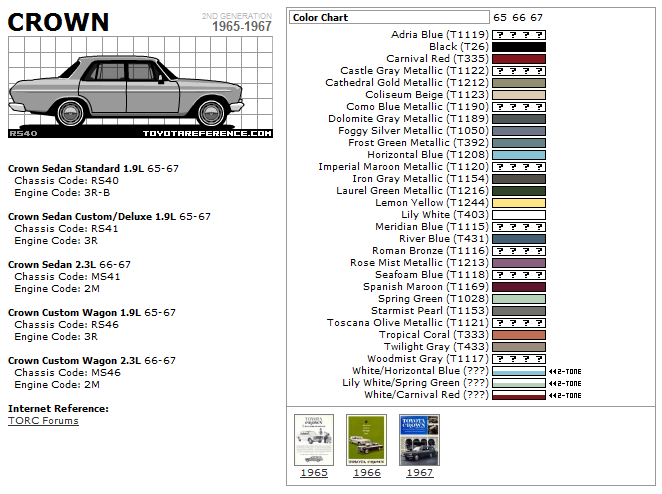Click 'Engine Code: 3R-B' text
This screenshot has width=662, height=494.
(x=62, y=193)
